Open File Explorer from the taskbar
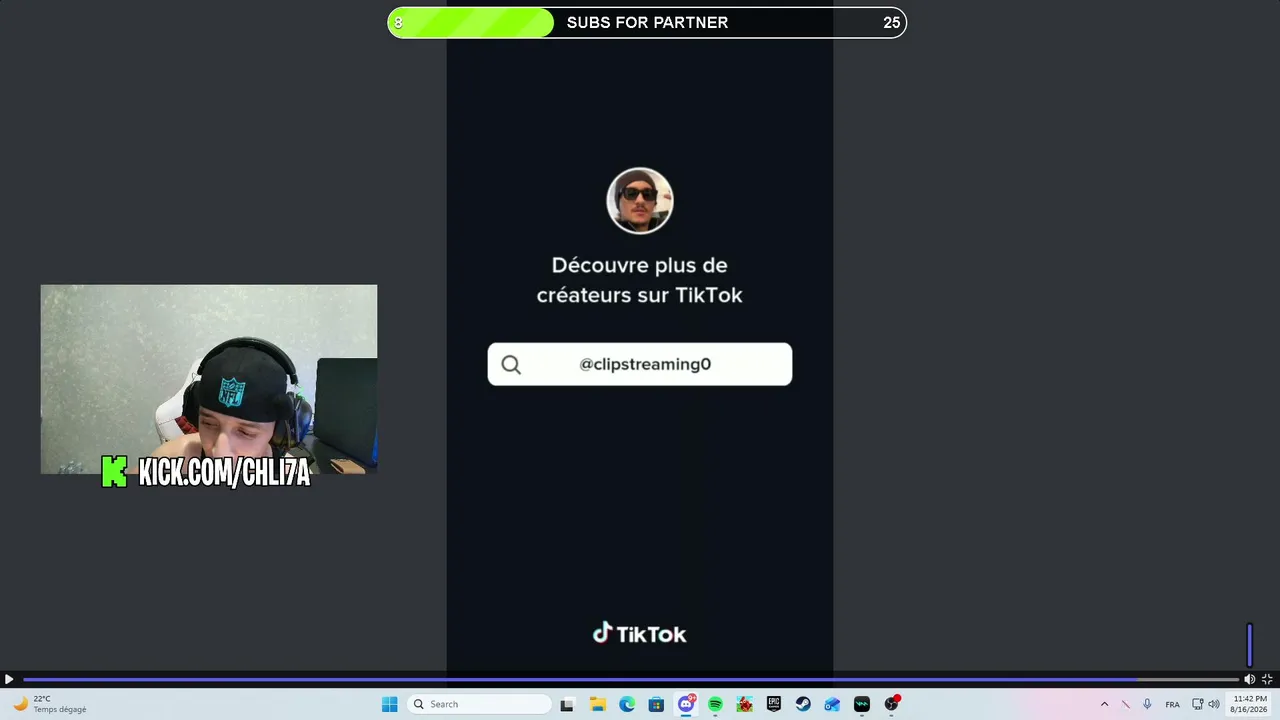 597,704
